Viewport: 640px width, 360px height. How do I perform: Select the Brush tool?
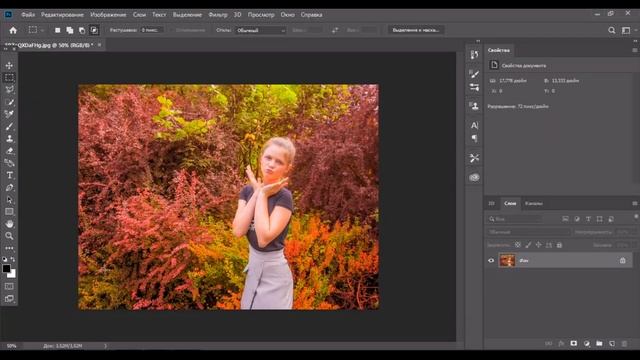9,127
